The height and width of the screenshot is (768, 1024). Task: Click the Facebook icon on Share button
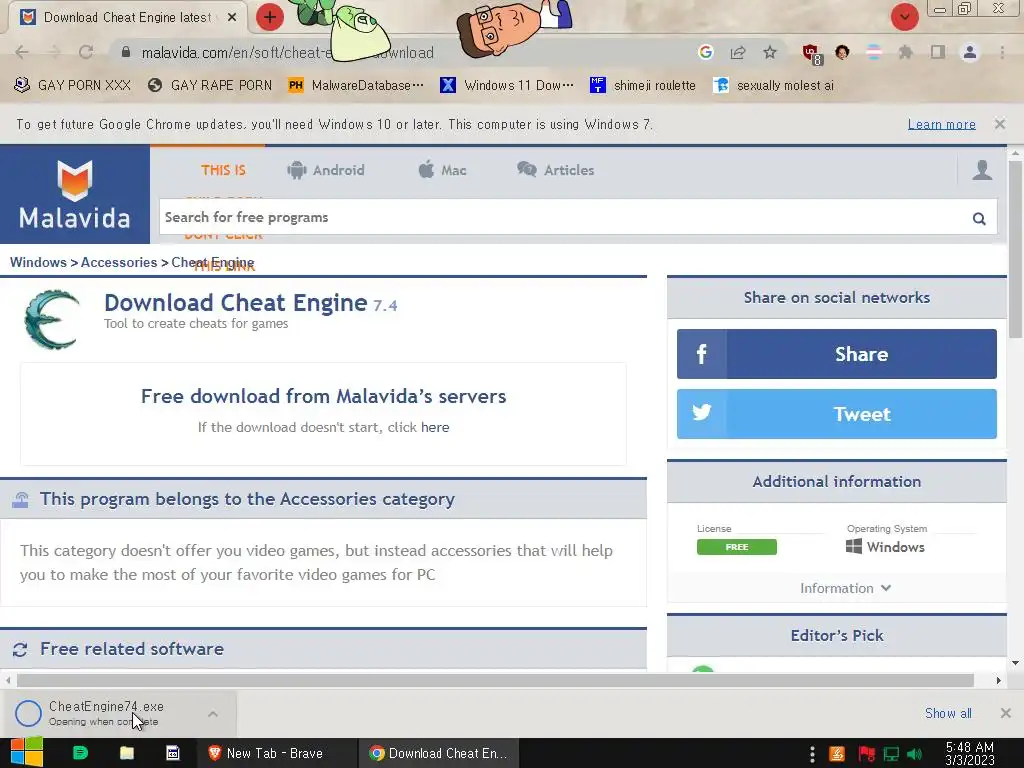tap(701, 354)
